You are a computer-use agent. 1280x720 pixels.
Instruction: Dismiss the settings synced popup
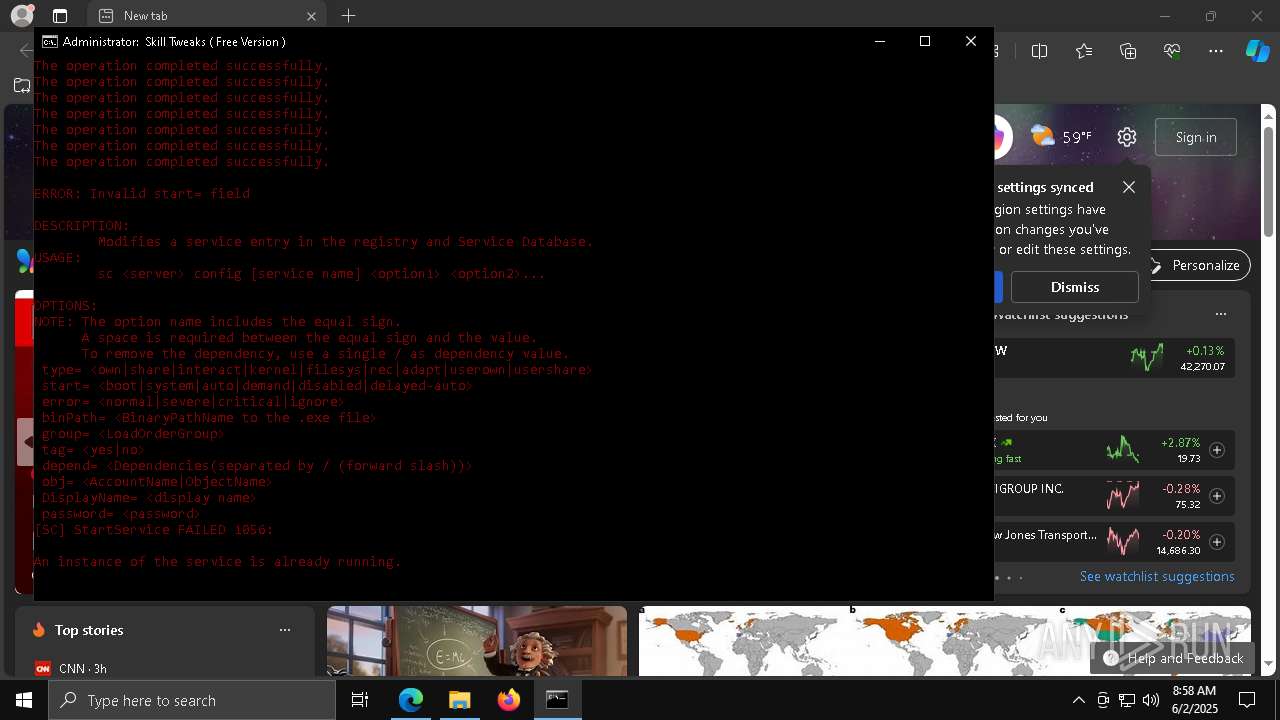tap(1075, 287)
